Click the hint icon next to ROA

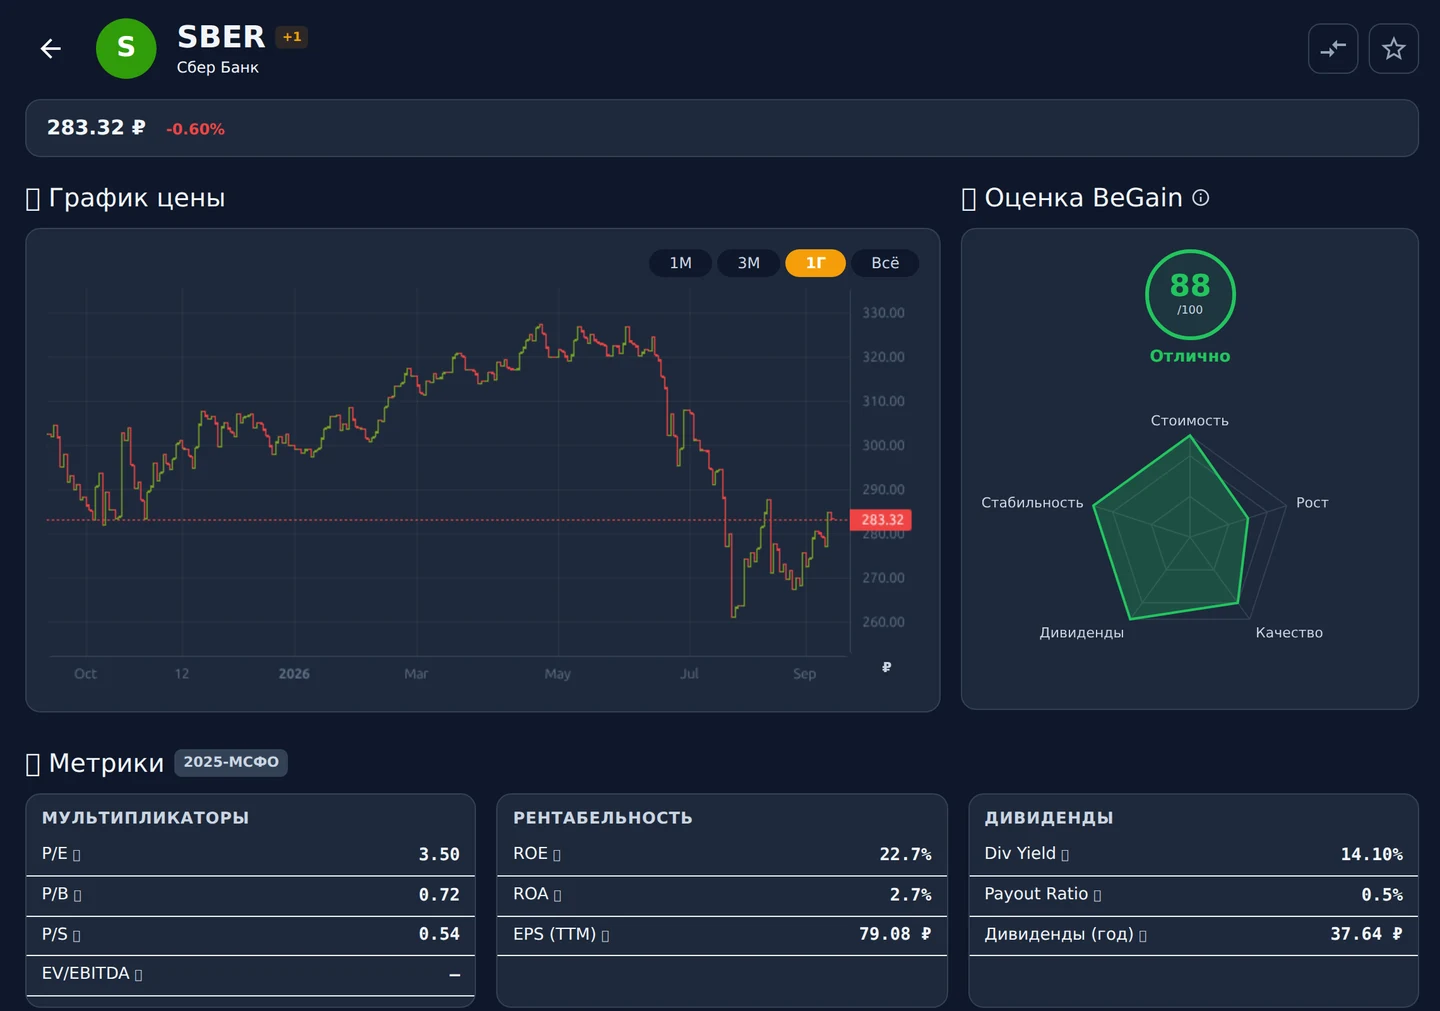click(558, 895)
